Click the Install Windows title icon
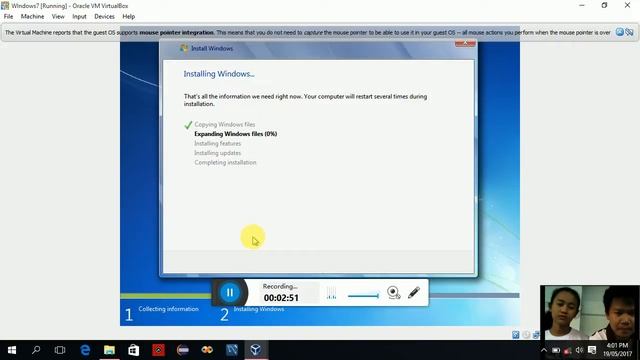This screenshot has height=360, width=640. (x=184, y=48)
